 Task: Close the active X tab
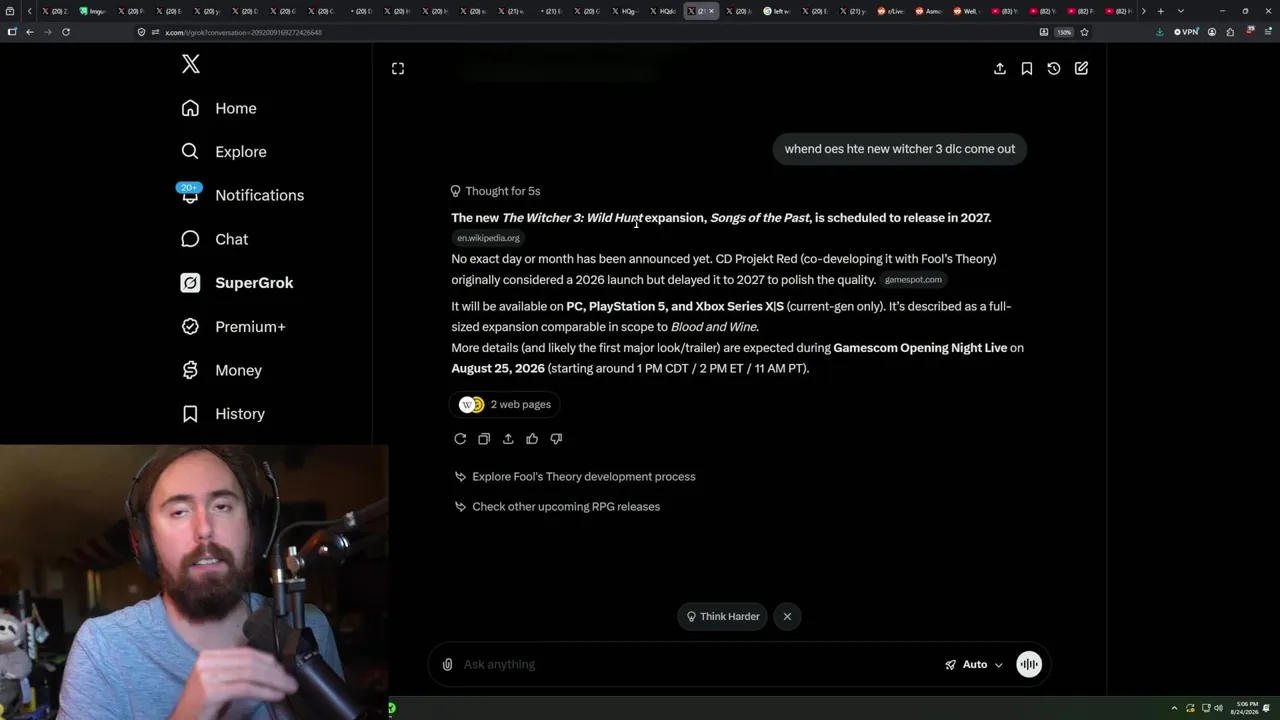tap(711, 11)
